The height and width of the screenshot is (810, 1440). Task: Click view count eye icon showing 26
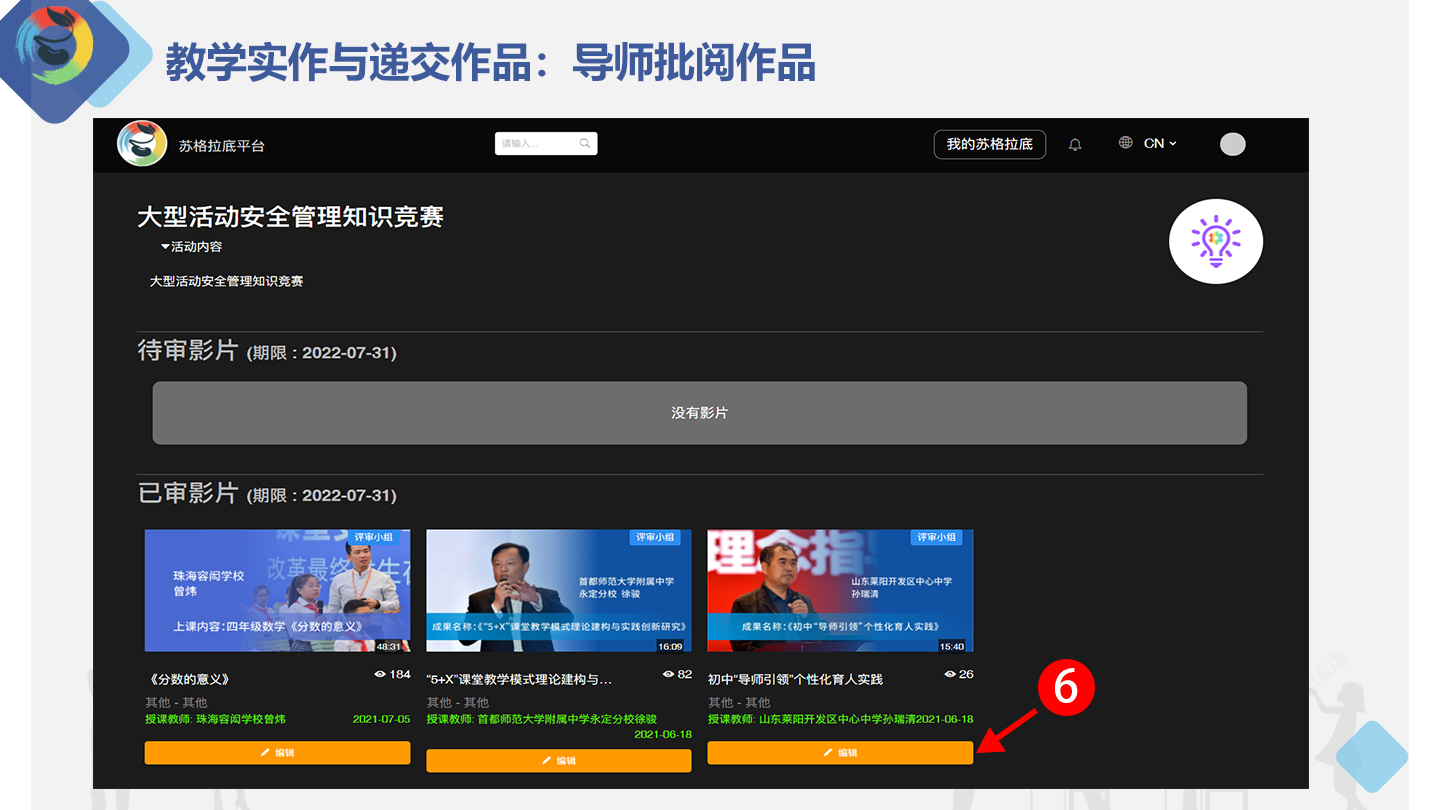tap(950, 674)
